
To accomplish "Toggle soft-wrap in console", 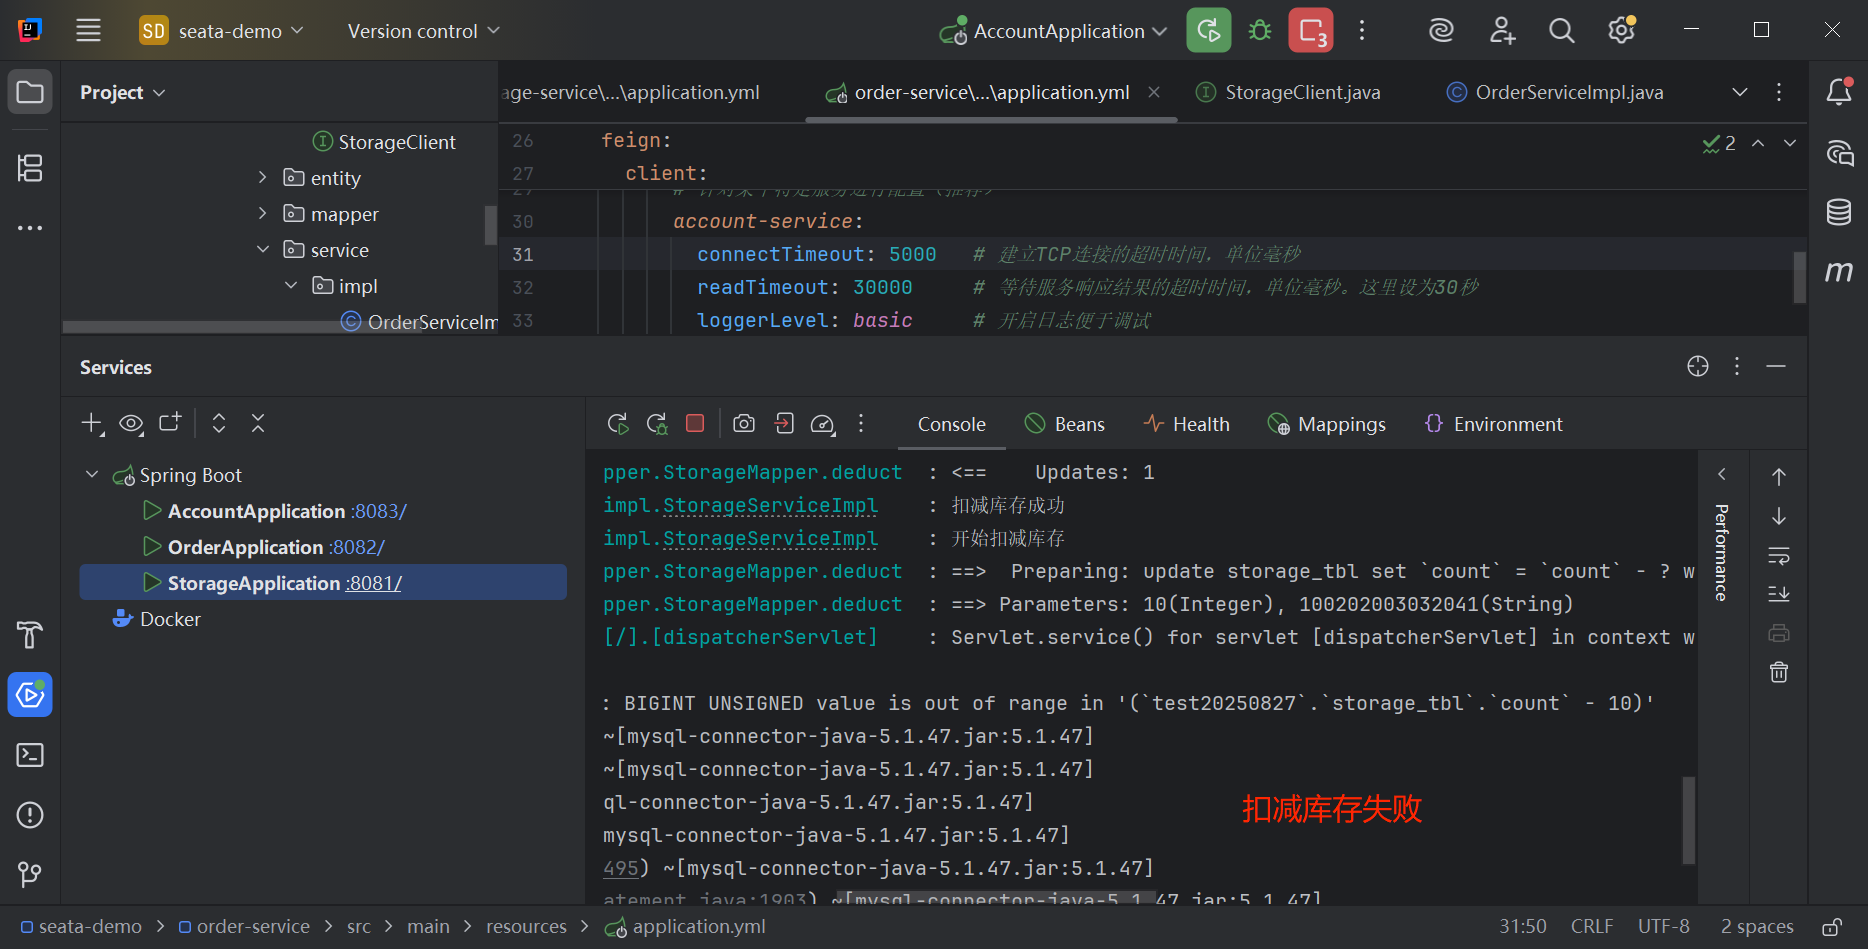I will [x=1779, y=555].
